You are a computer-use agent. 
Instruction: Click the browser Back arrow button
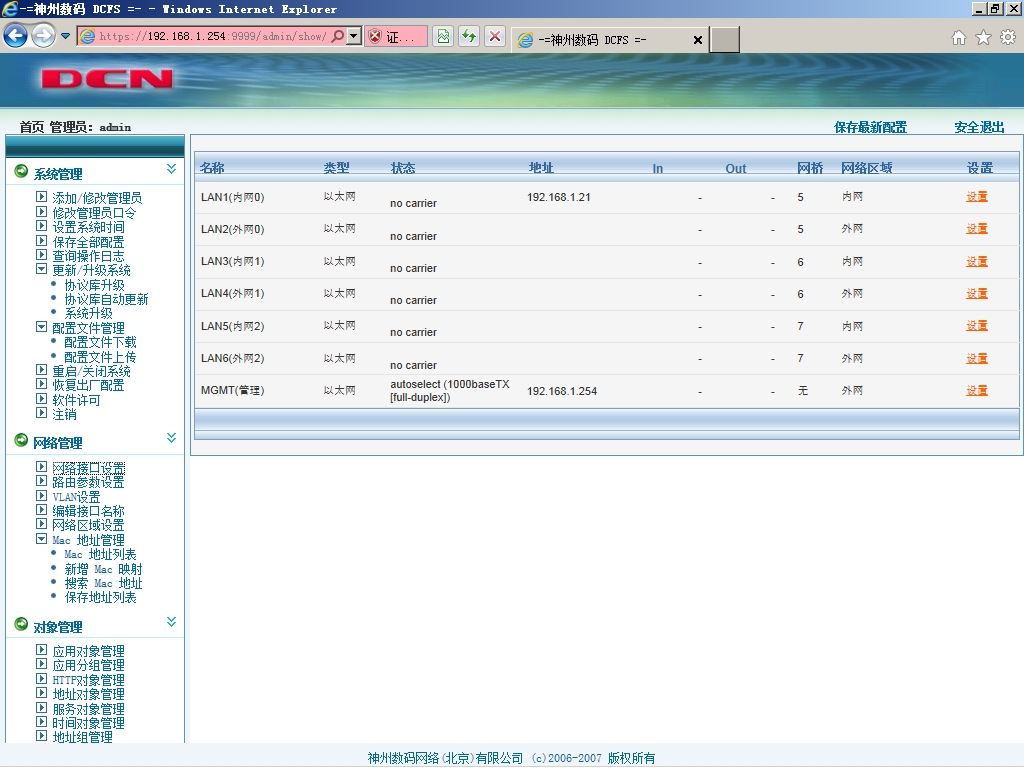[x=16, y=36]
